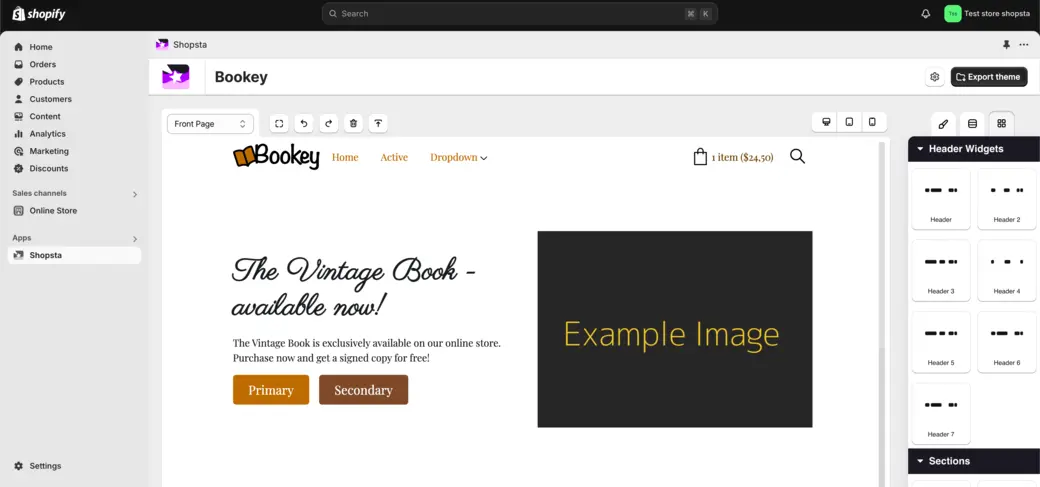Select the Header 4 widget thumbnail
This screenshot has width=1040, height=487.
[1006, 270]
